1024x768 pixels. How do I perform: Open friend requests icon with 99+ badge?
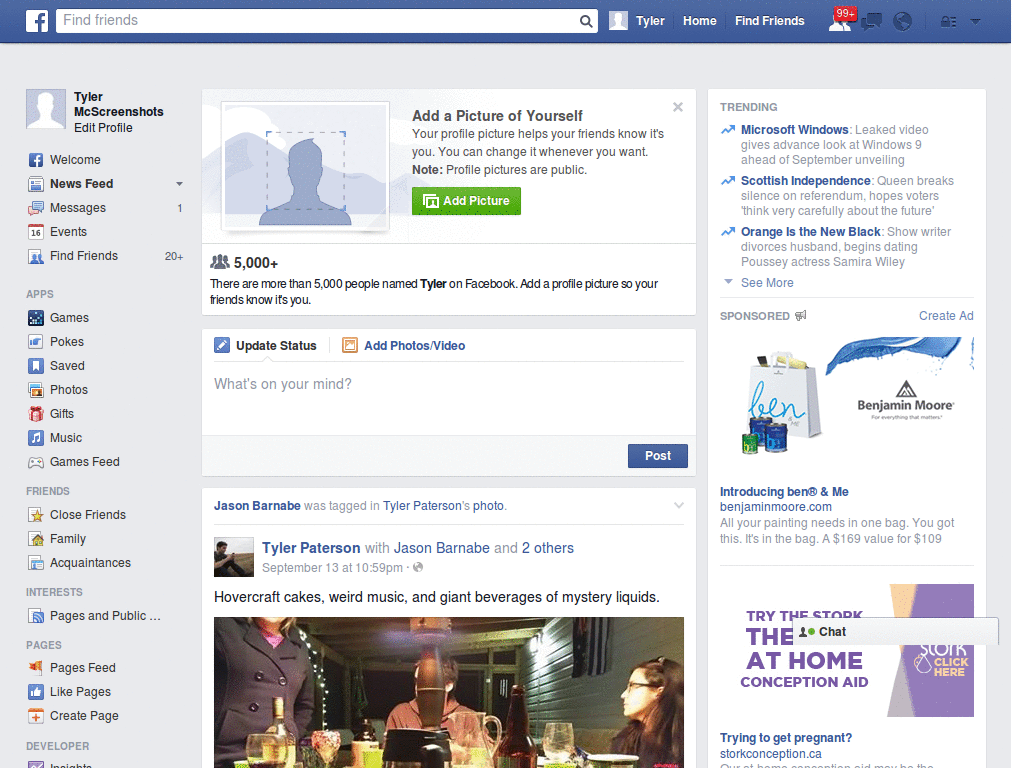pos(840,21)
